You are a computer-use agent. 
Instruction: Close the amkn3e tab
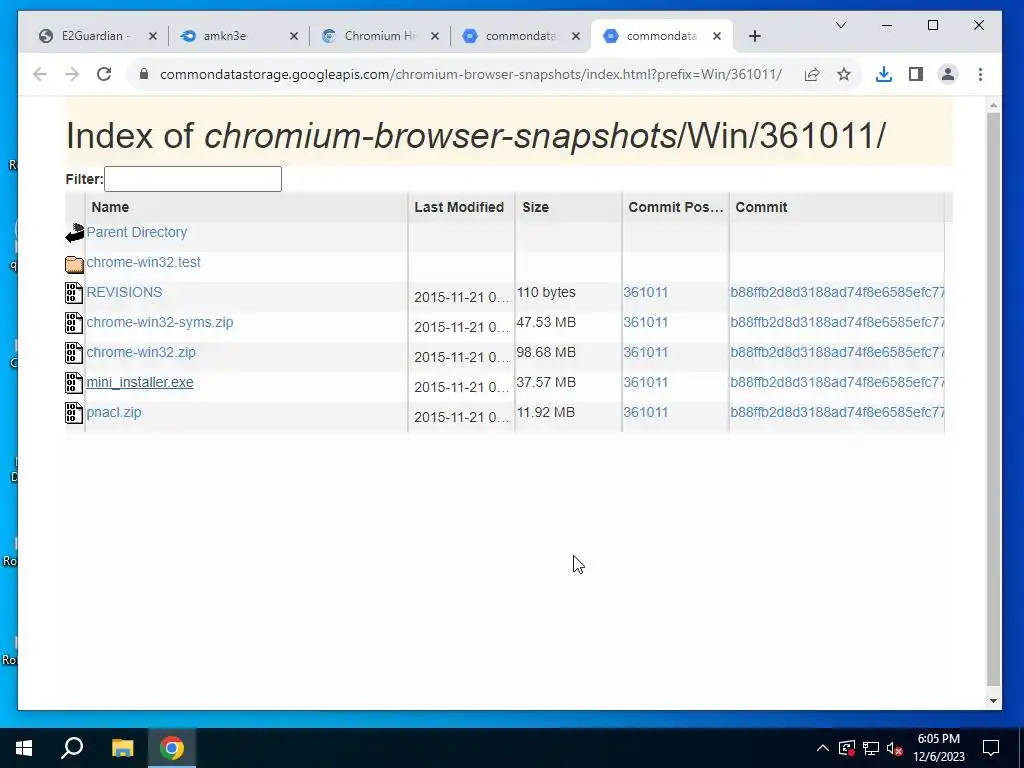tap(294, 36)
